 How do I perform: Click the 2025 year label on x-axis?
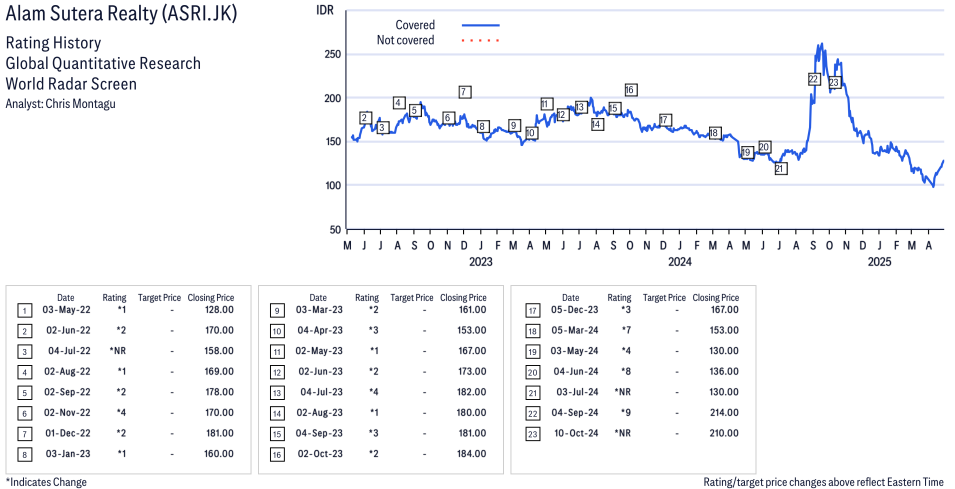[879, 262]
